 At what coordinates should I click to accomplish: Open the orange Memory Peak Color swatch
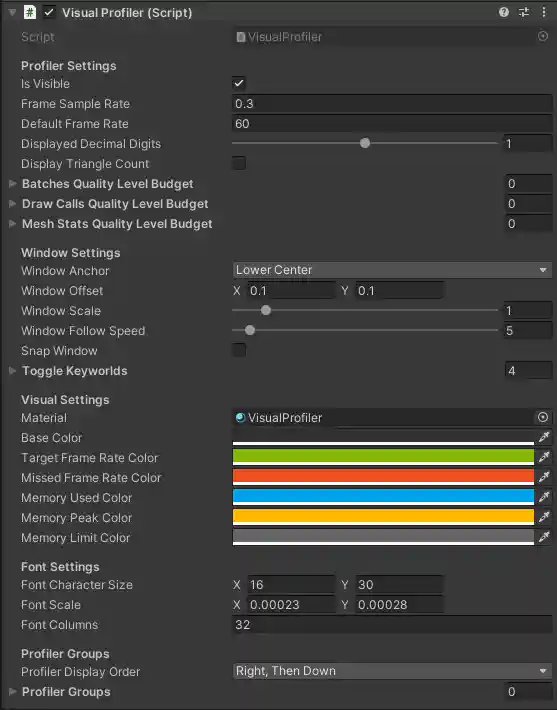coord(383,517)
